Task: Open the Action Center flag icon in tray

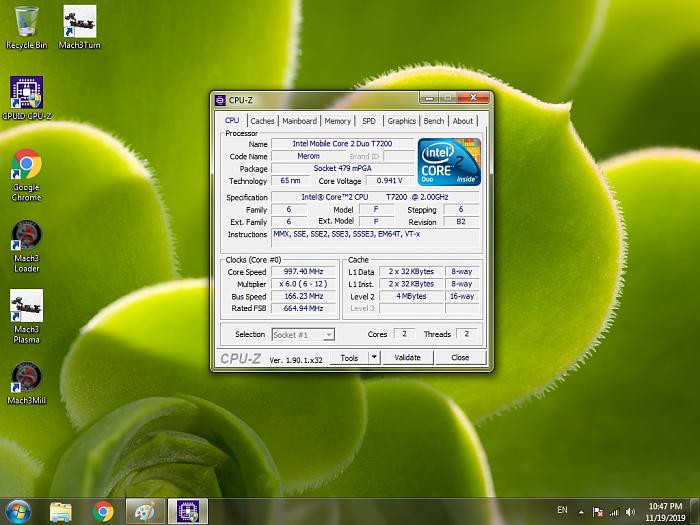Action: [598, 512]
